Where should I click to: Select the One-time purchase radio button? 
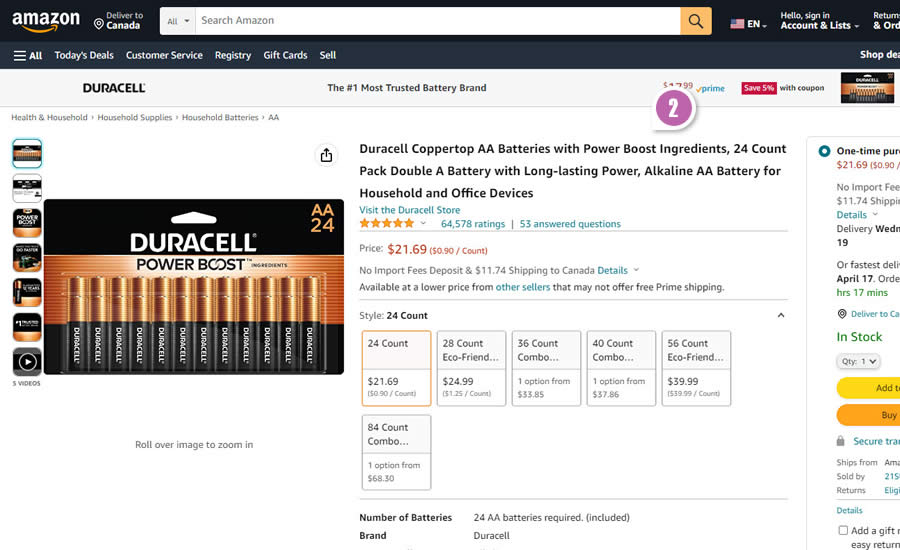tap(824, 151)
